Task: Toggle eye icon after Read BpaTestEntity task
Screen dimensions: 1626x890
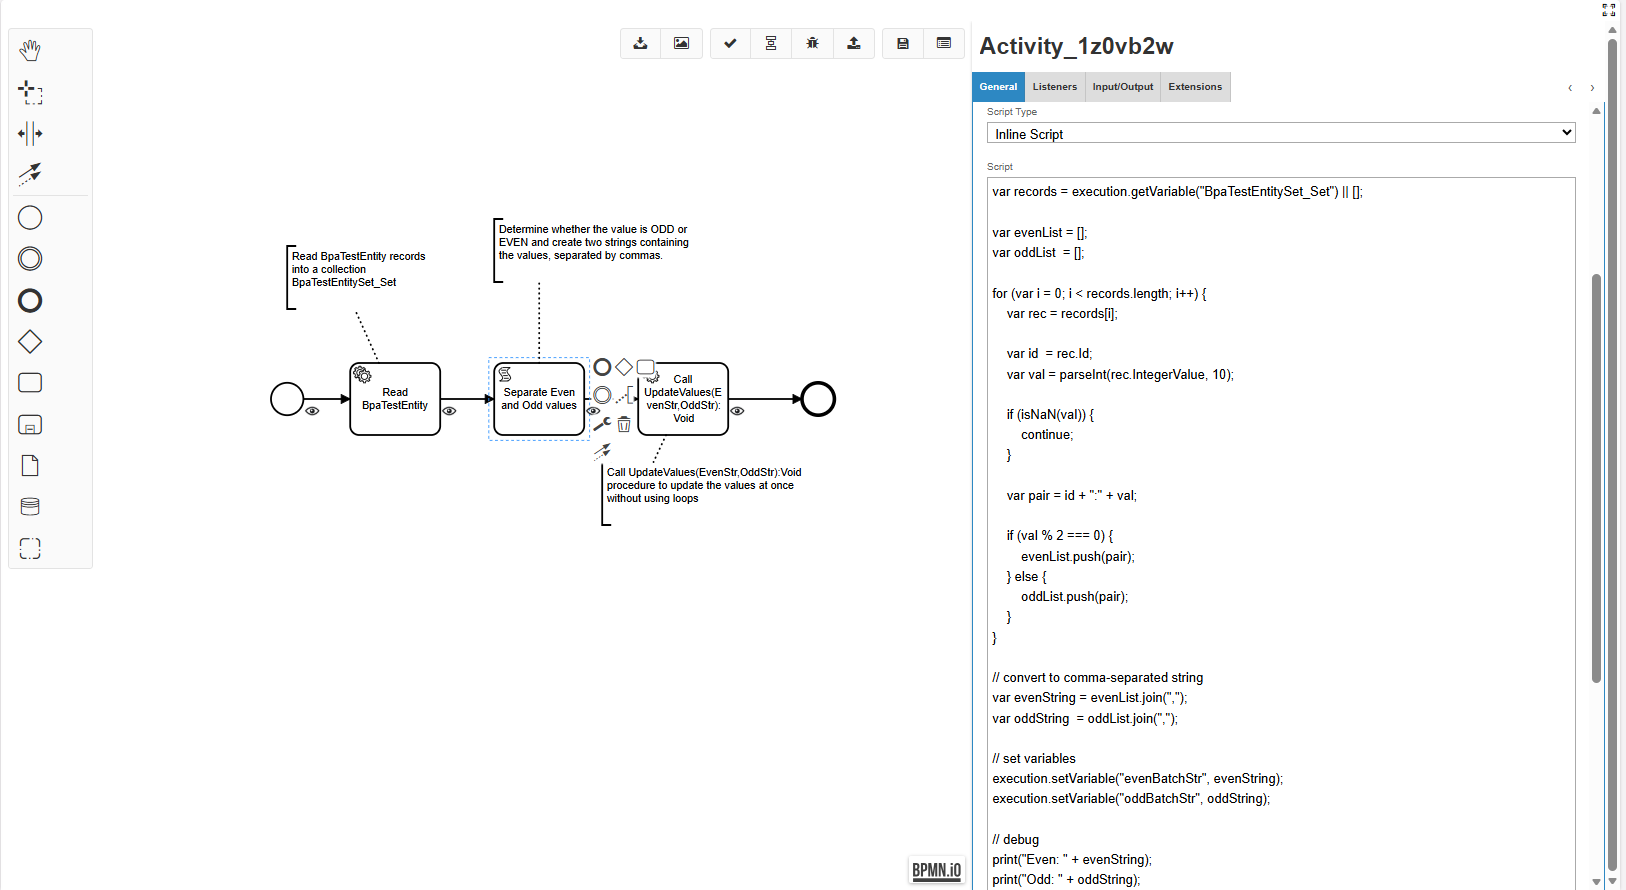Action: click(449, 411)
